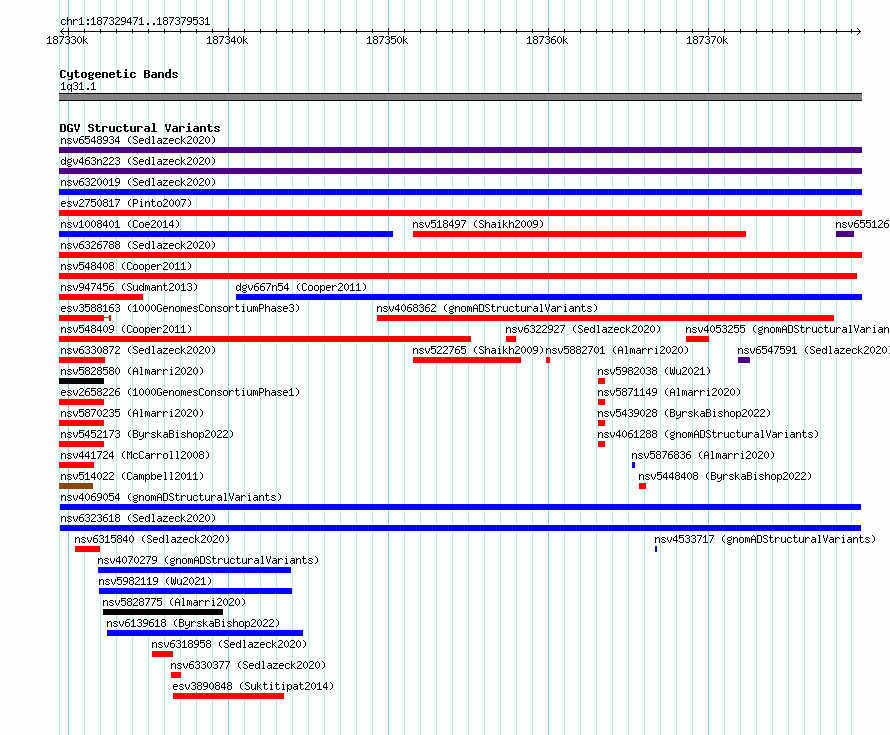Image resolution: width=890 pixels, height=735 pixels.
Task: Click the 187340k ruler position
Action: click(x=227, y=40)
